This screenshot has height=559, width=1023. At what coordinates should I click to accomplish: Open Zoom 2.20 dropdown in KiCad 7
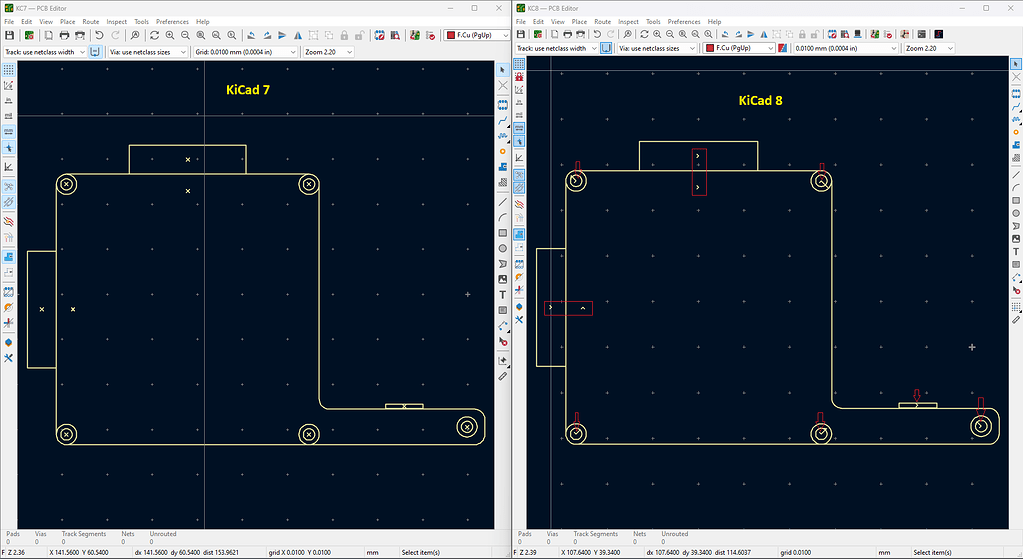click(x=328, y=52)
